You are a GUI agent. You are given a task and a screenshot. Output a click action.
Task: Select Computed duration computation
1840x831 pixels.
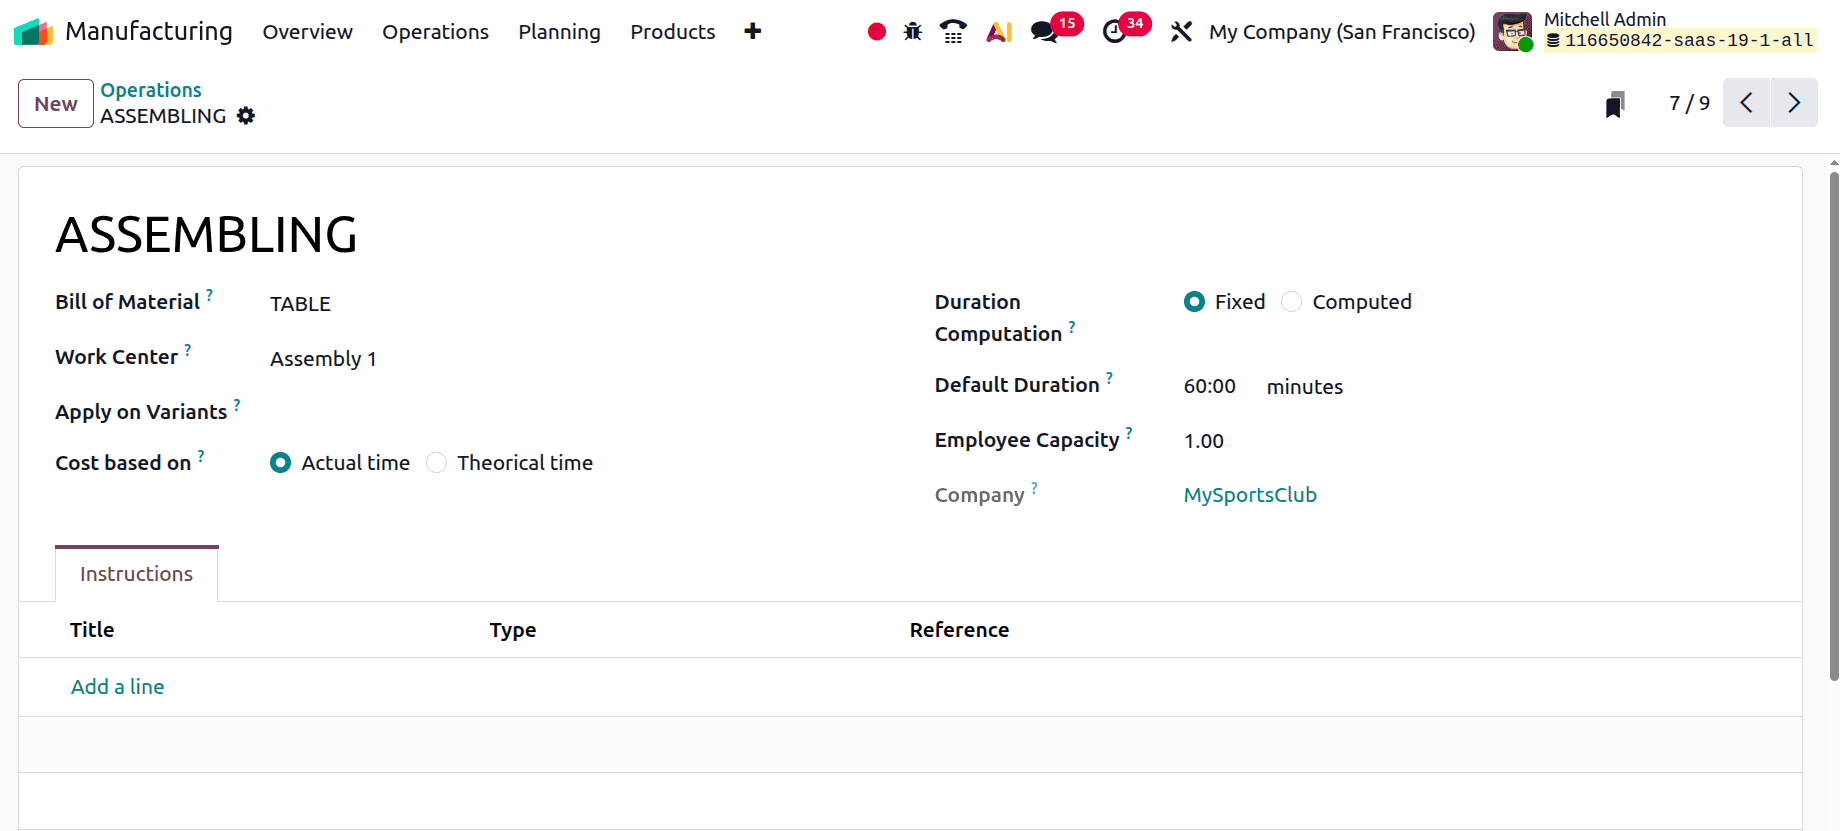point(1292,302)
